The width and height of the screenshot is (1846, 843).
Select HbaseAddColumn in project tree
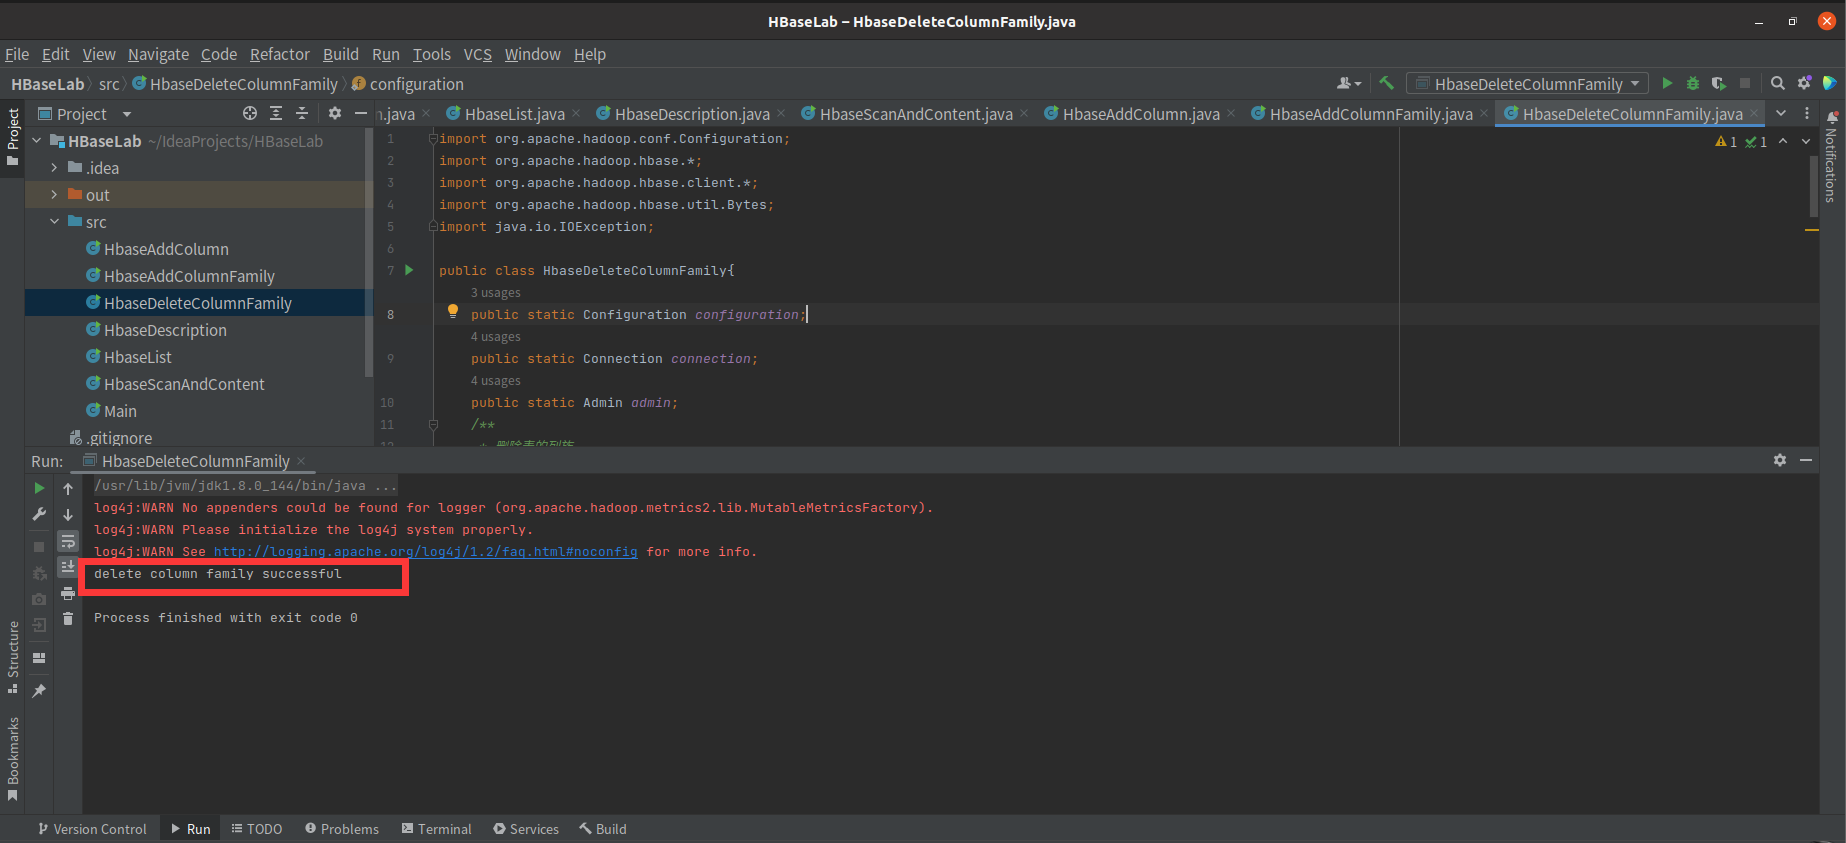(166, 249)
